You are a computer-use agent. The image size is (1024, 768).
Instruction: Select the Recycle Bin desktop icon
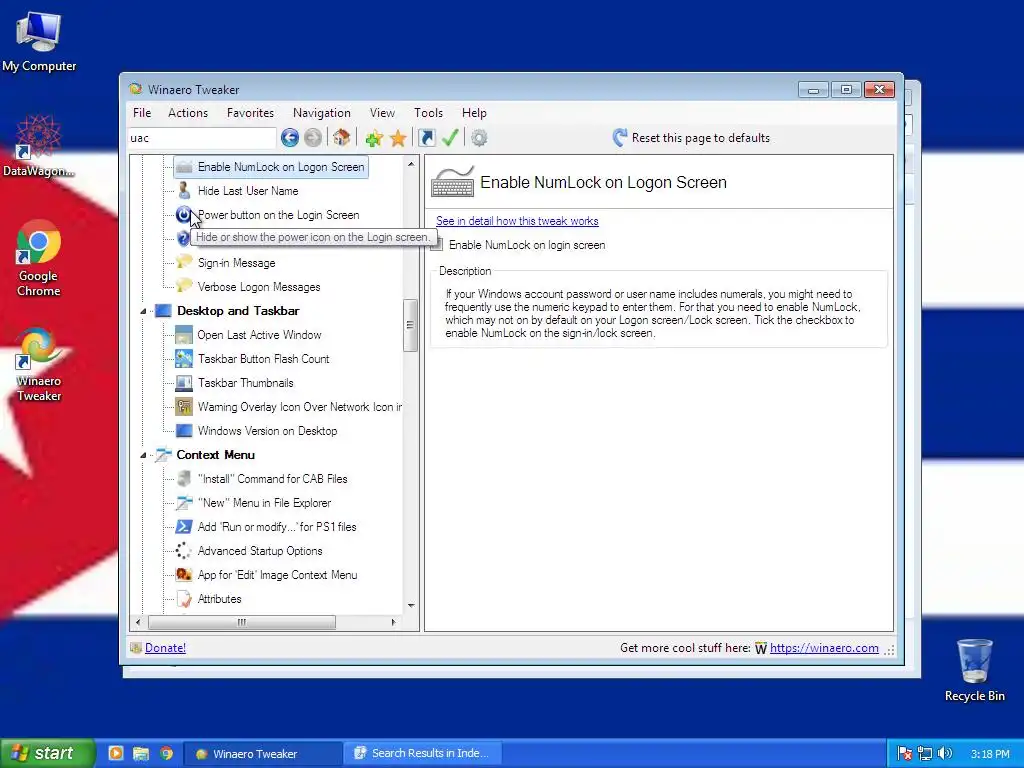(974, 671)
